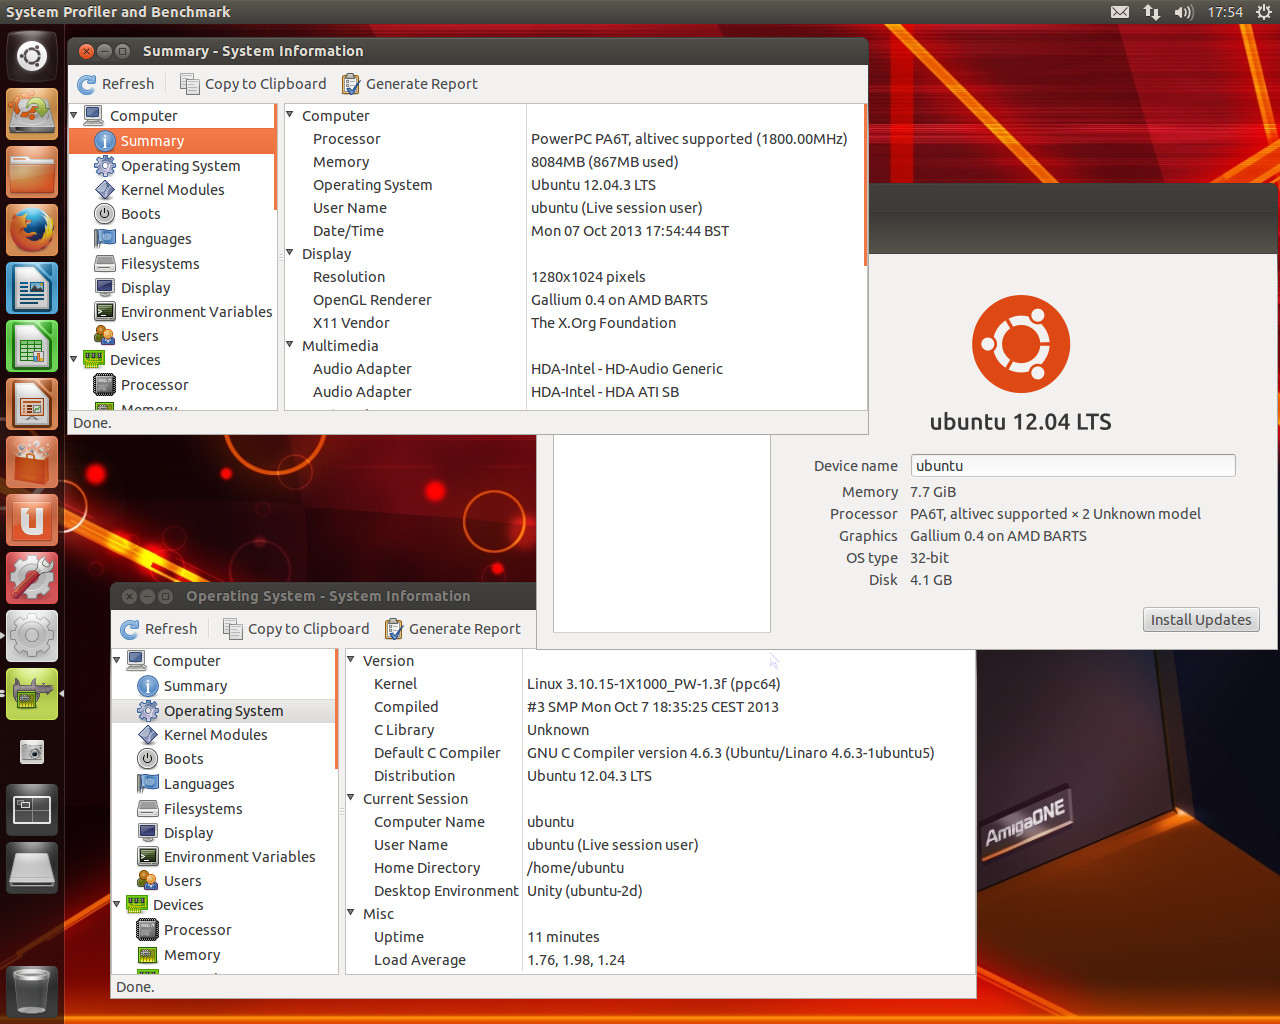Select Boots in Operating System window tree
This screenshot has height=1024, width=1280.
(x=224, y=759)
